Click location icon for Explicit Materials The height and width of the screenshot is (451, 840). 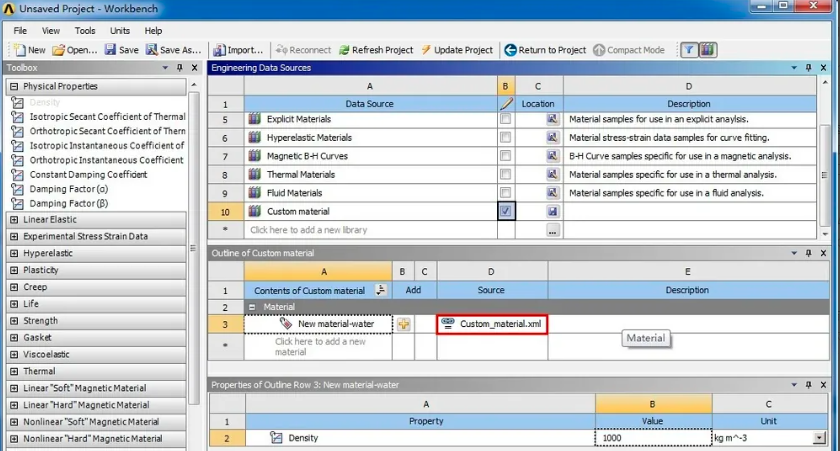pyautogui.click(x=552, y=119)
